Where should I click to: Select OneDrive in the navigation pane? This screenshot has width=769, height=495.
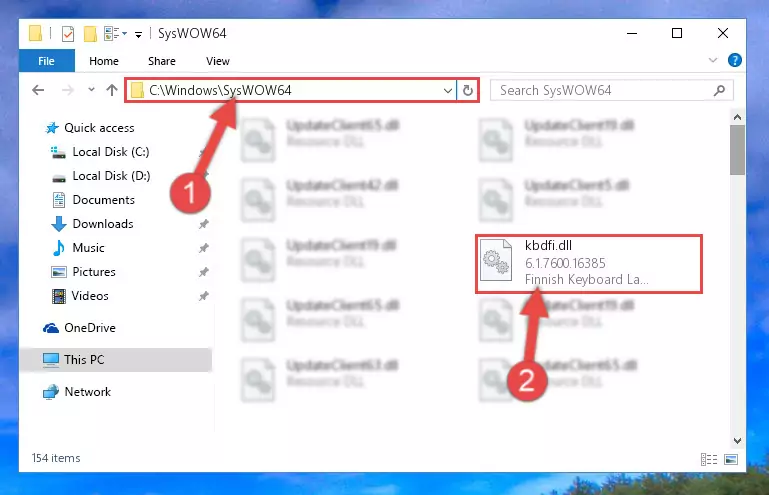(90, 328)
